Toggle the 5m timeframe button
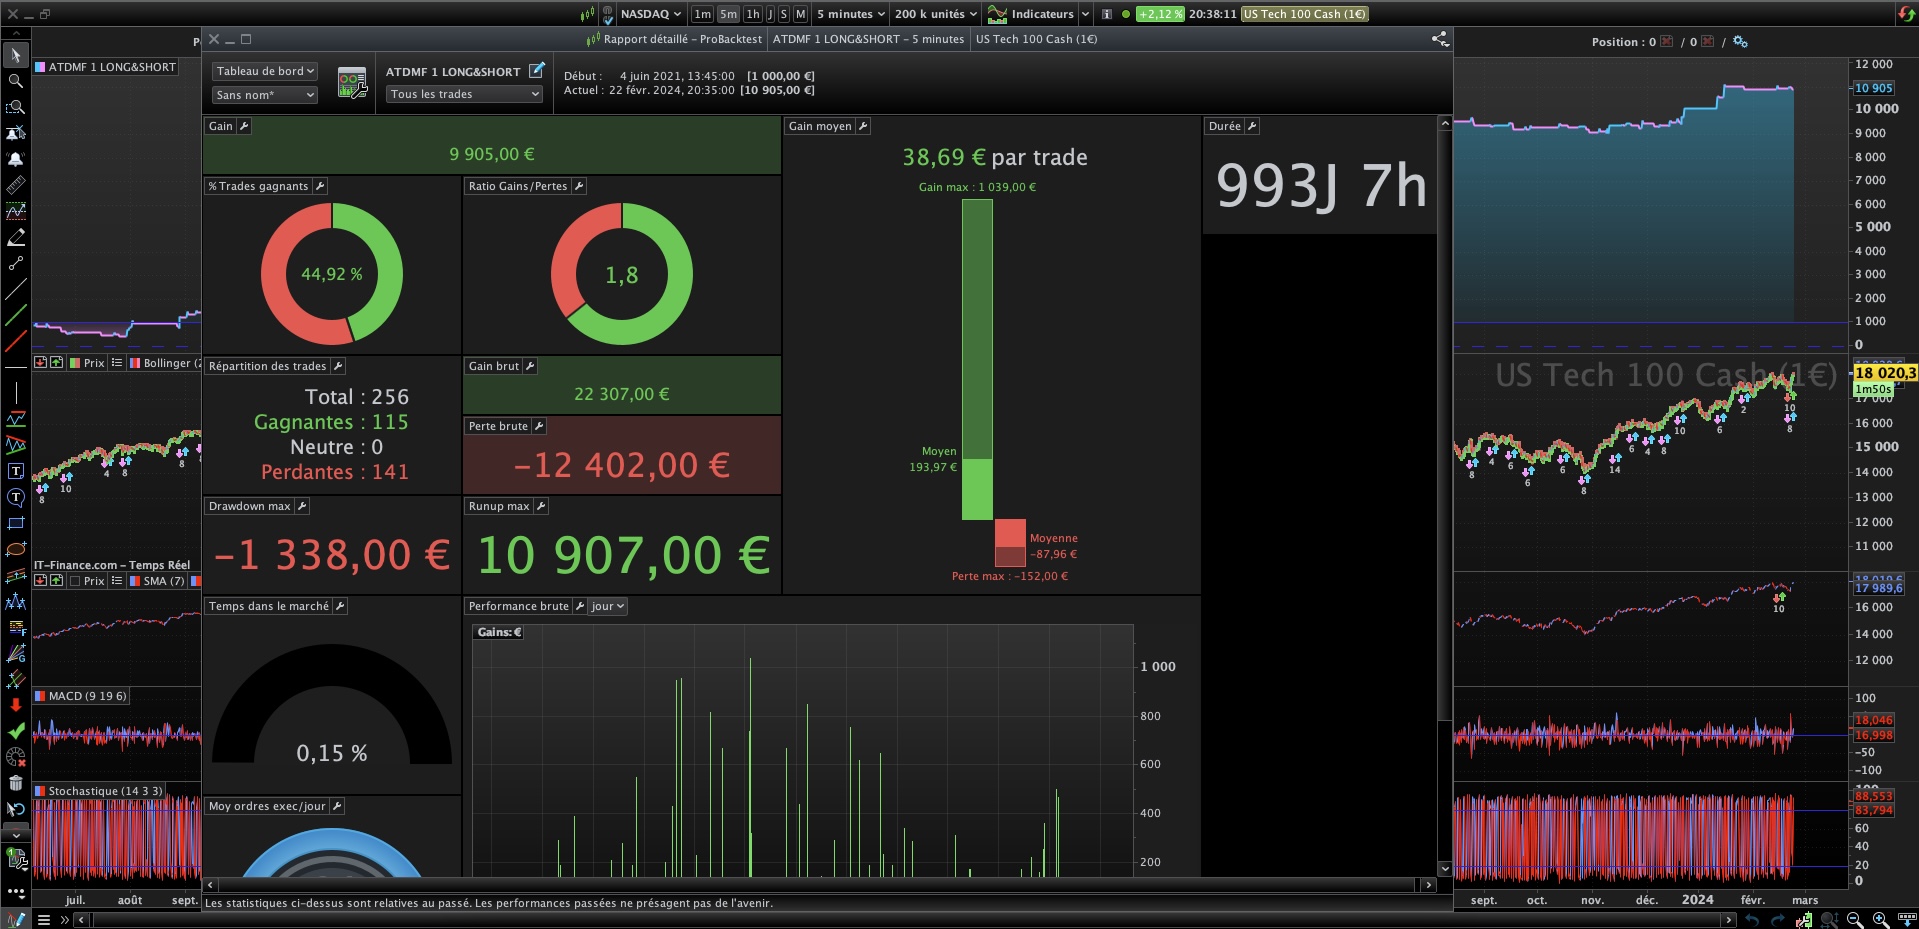This screenshot has width=1919, height=929. pos(728,14)
